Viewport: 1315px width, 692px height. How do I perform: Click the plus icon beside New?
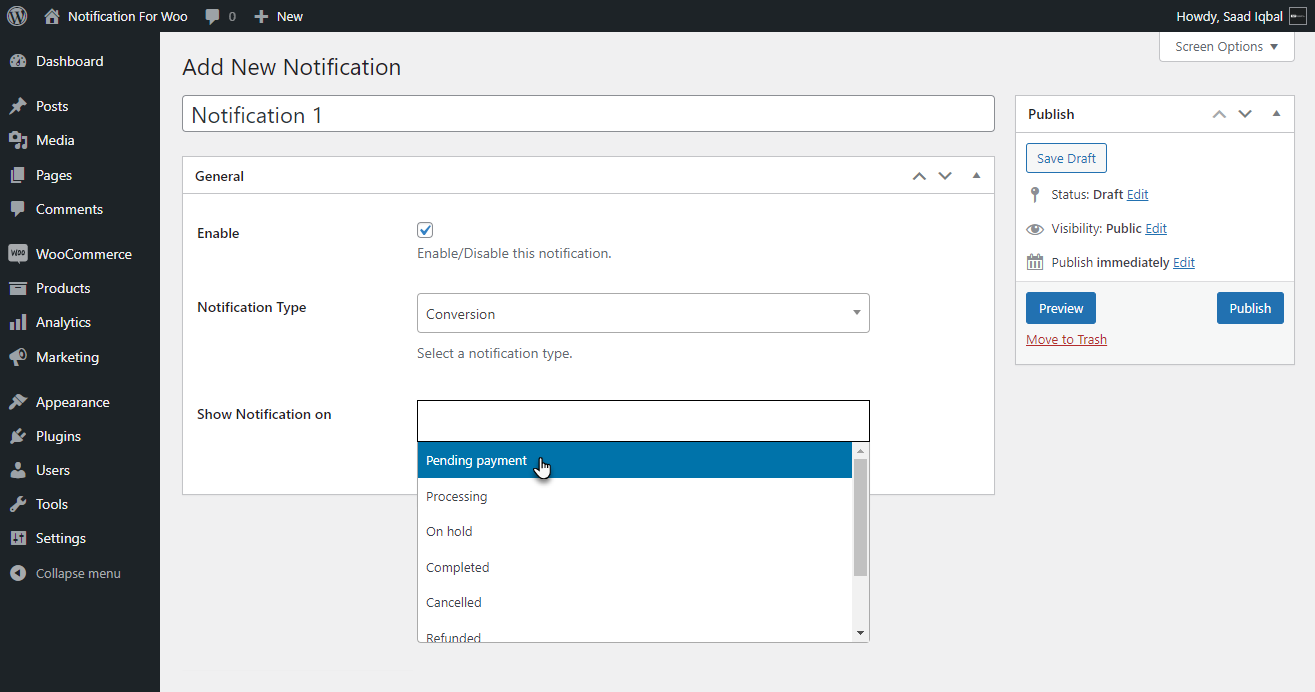[x=261, y=16]
